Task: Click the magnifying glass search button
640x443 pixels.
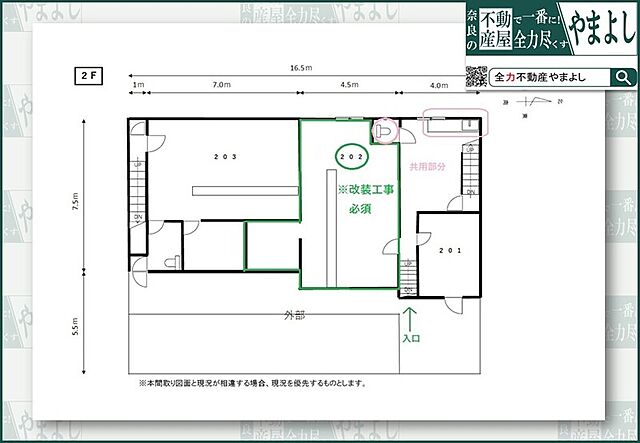Action: [623, 77]
